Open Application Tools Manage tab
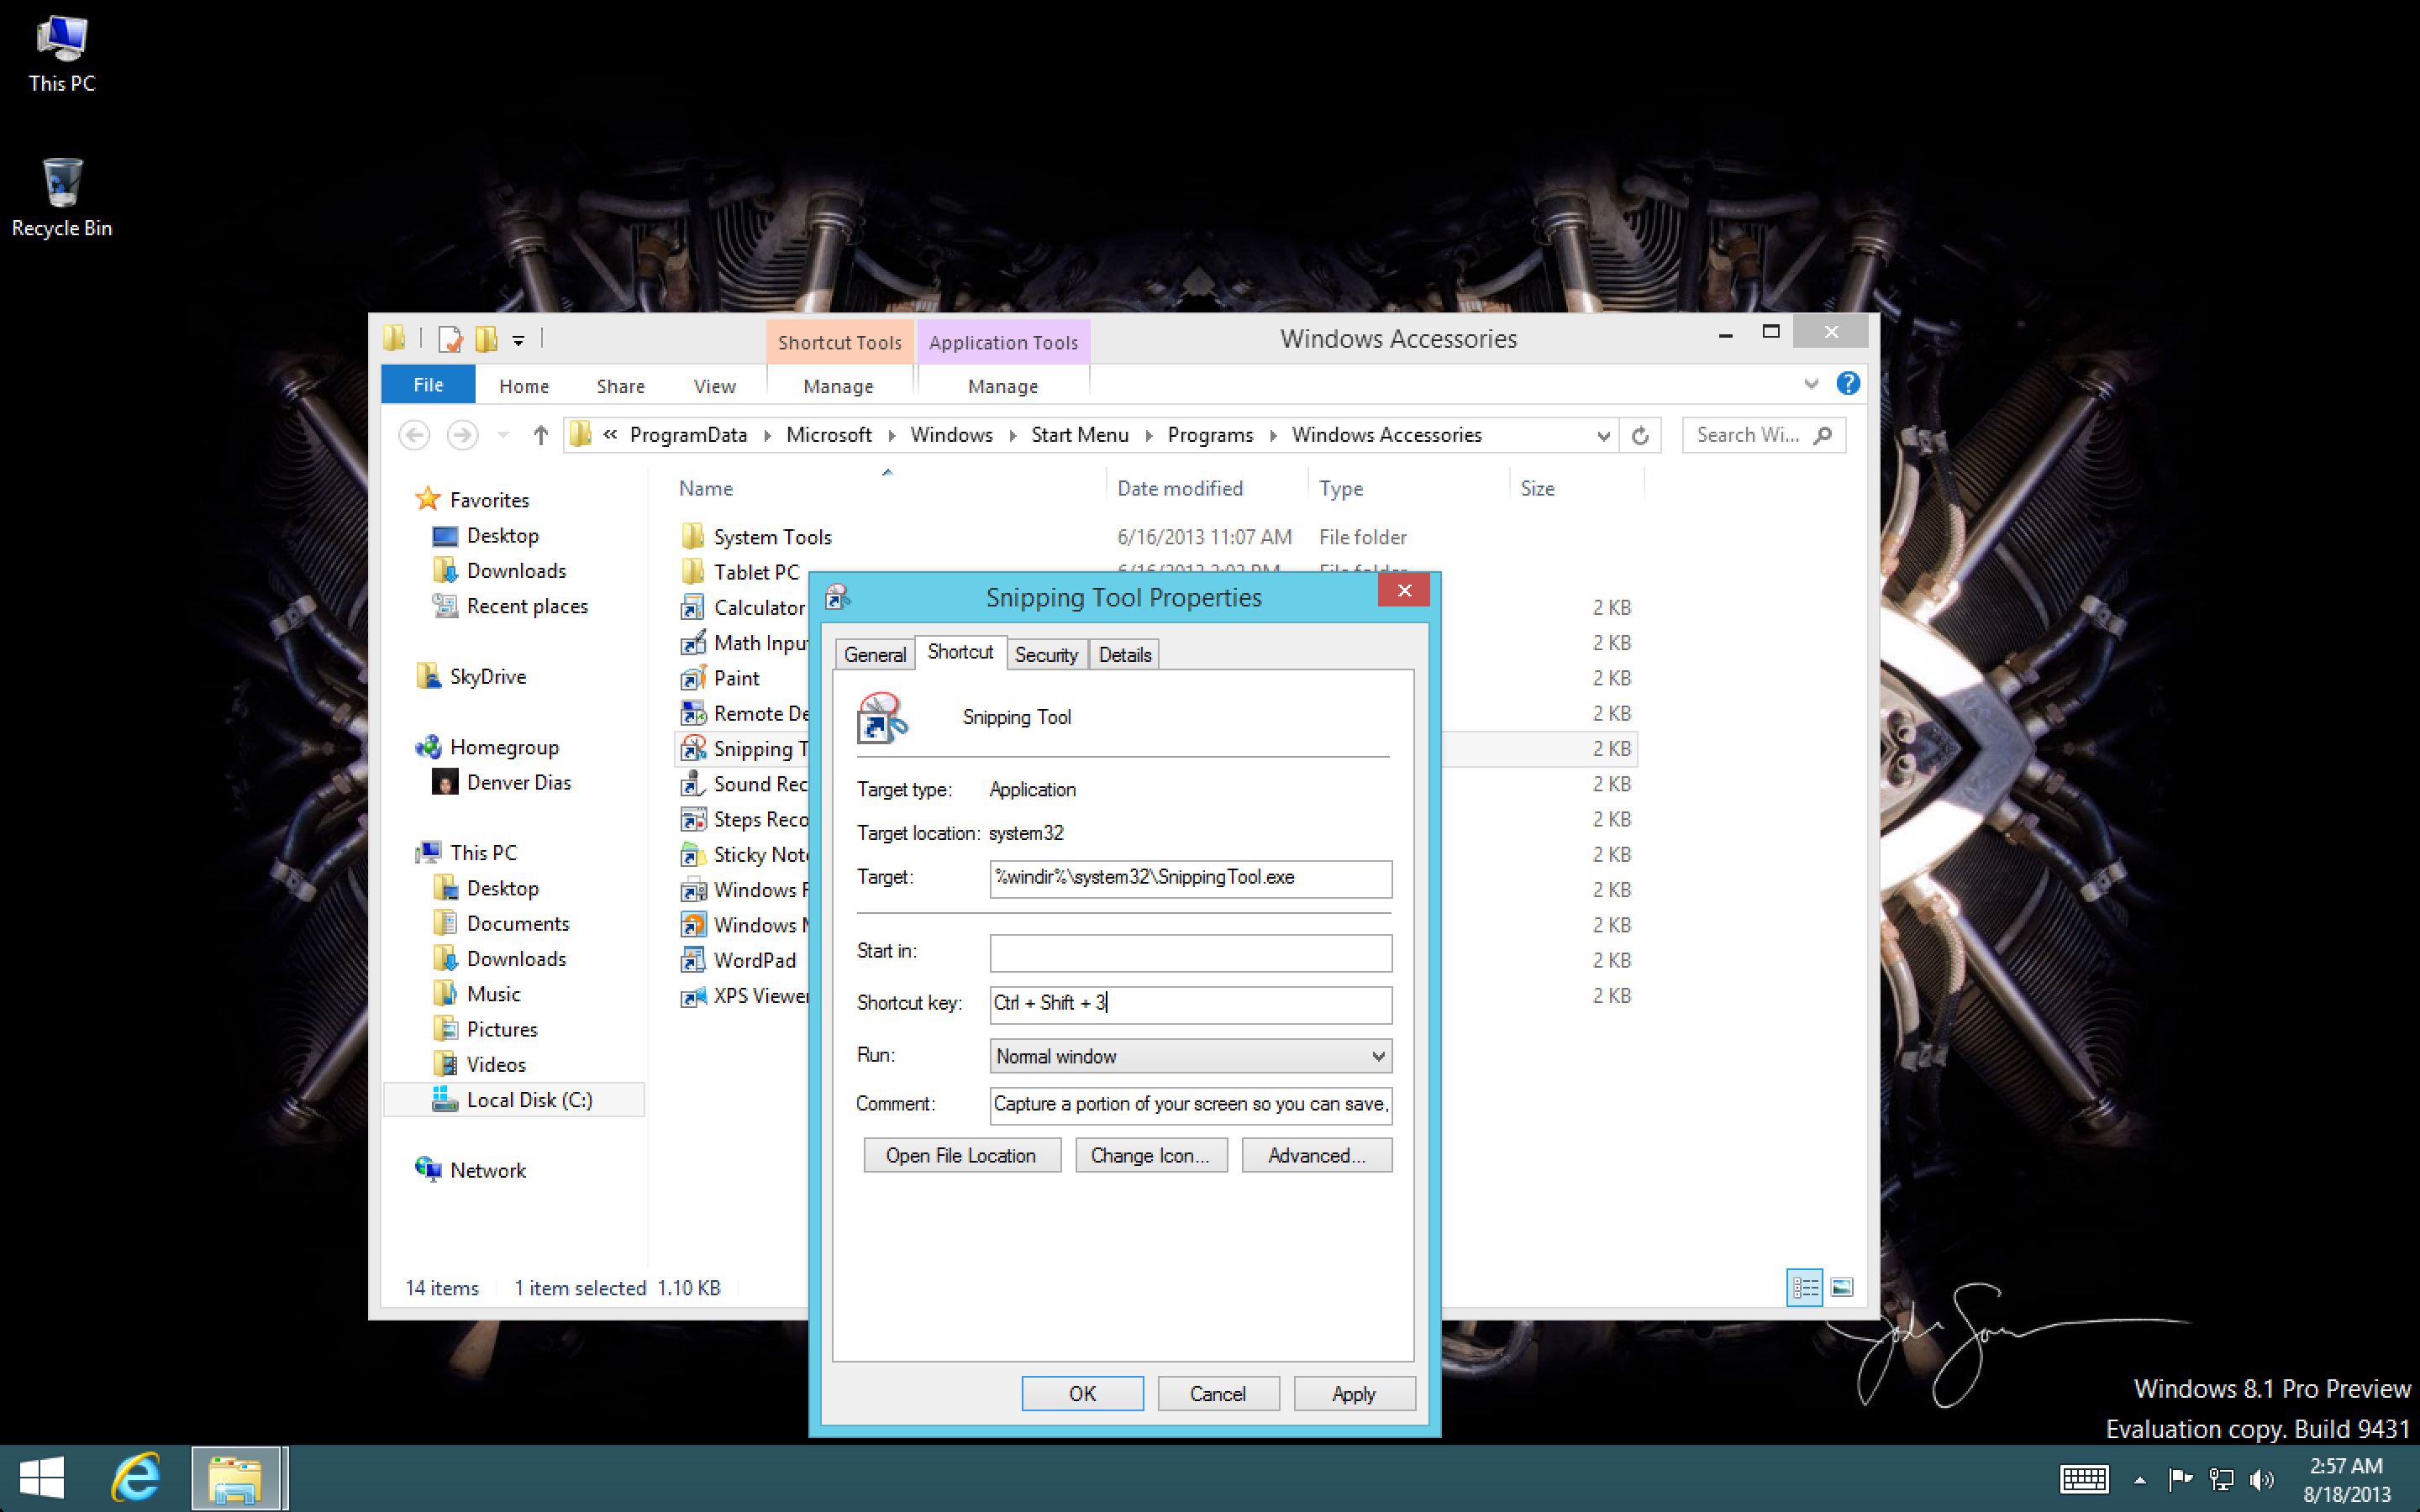Viewport: 2420px width, 1512px height. [x=1003, y=386]
